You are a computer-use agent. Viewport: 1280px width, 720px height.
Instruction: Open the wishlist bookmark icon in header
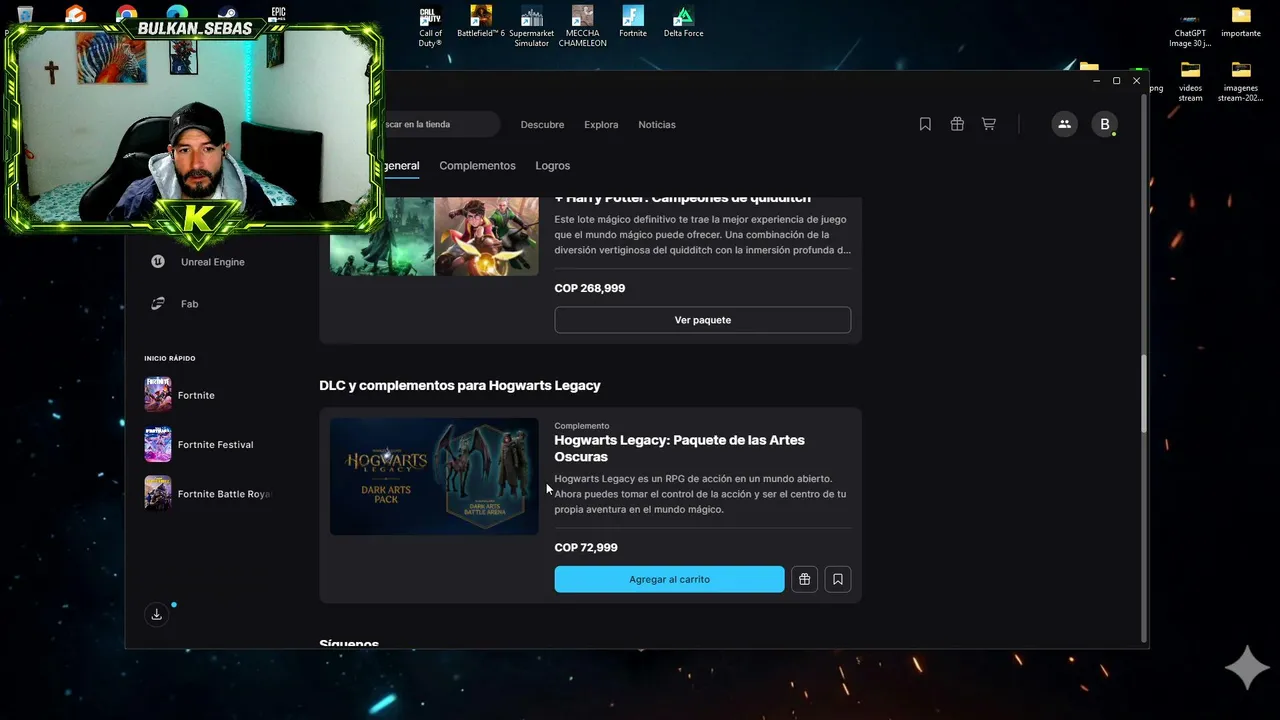pyautogui.click(x=925, y=124)
